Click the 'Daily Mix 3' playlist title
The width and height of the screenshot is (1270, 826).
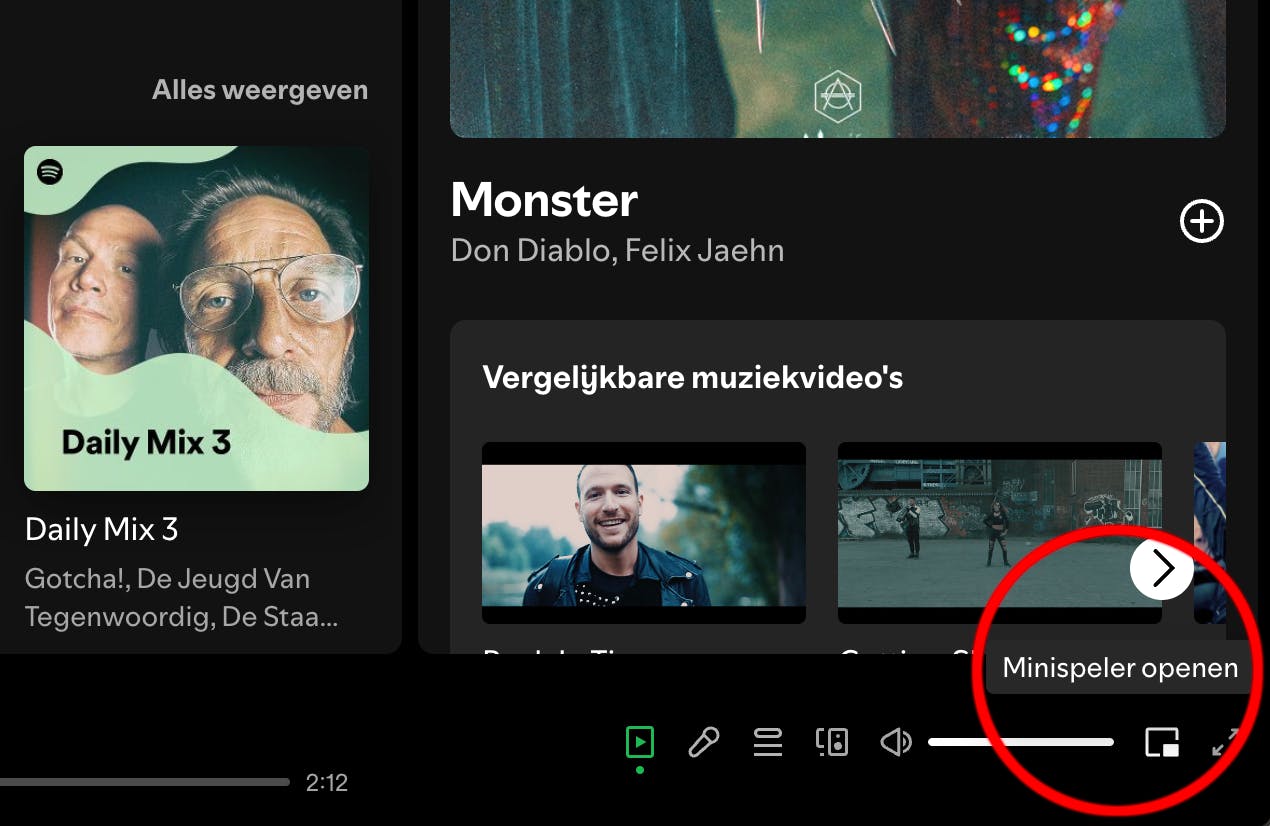[x=102, y=529]
